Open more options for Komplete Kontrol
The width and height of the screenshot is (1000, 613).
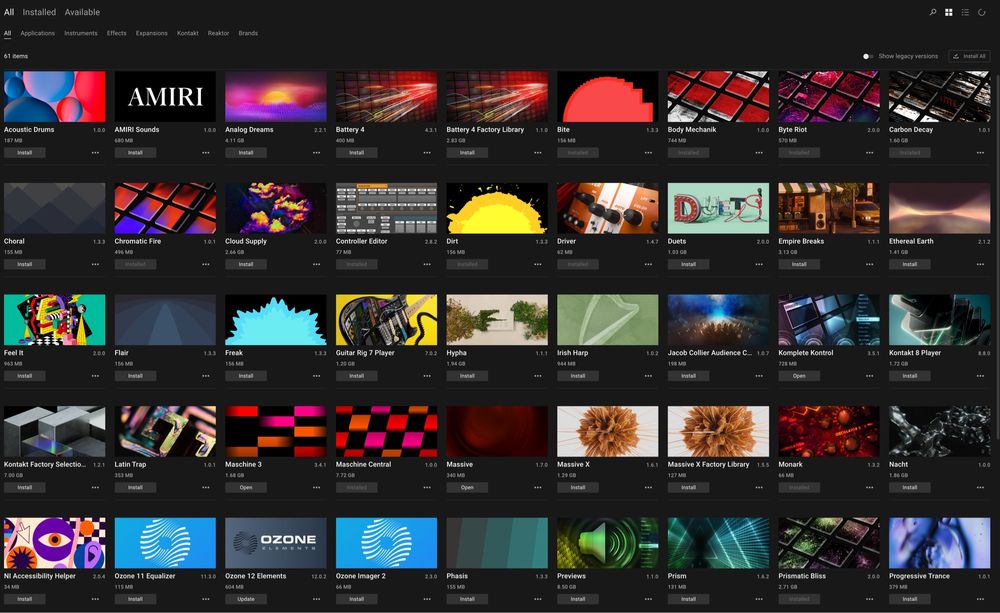[x=870, y=376]
